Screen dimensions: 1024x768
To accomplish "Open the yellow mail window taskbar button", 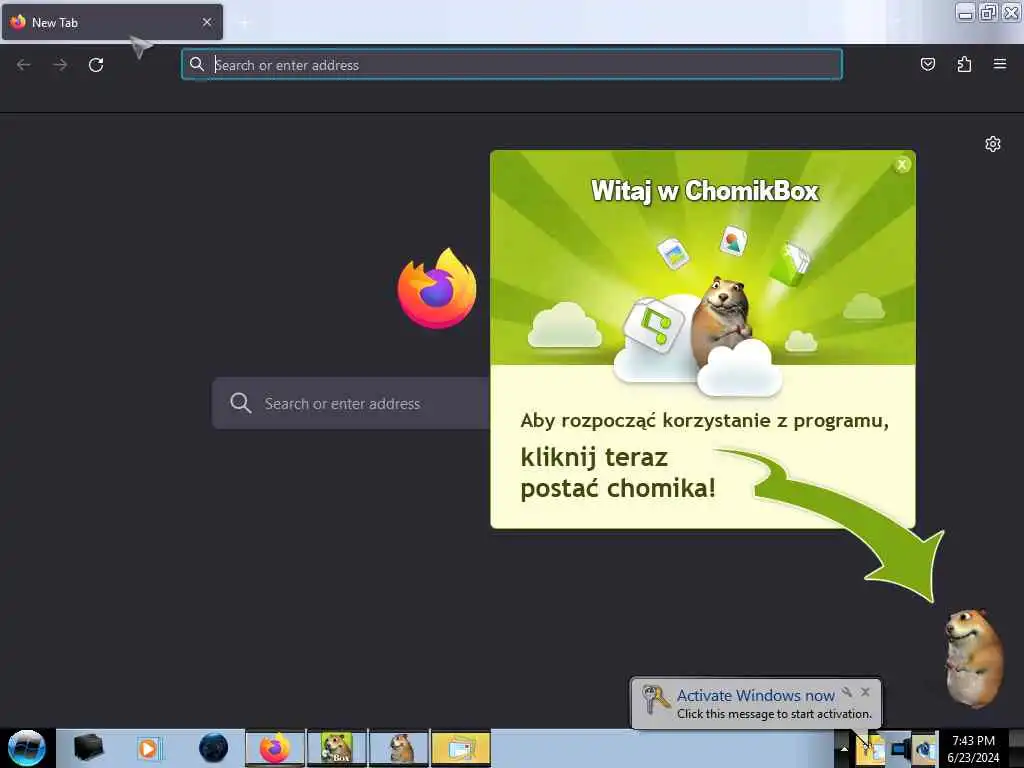I will tap(461, 748).
